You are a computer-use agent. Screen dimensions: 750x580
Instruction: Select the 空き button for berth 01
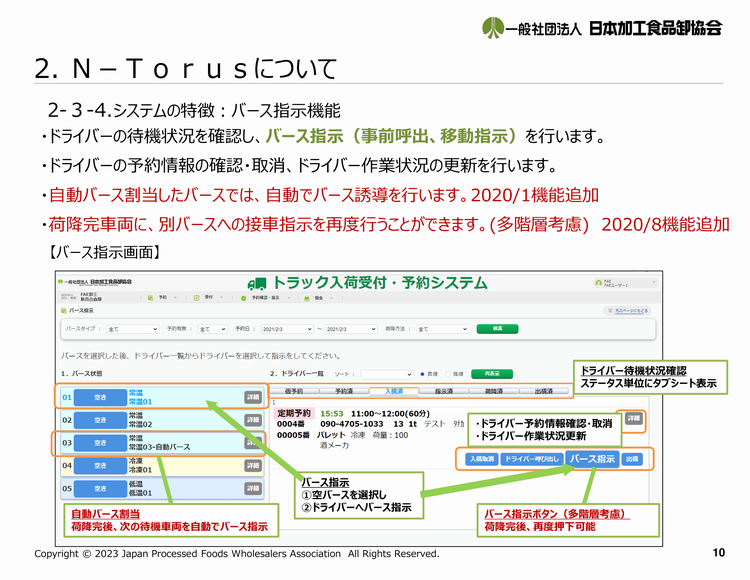click(100, 397)
